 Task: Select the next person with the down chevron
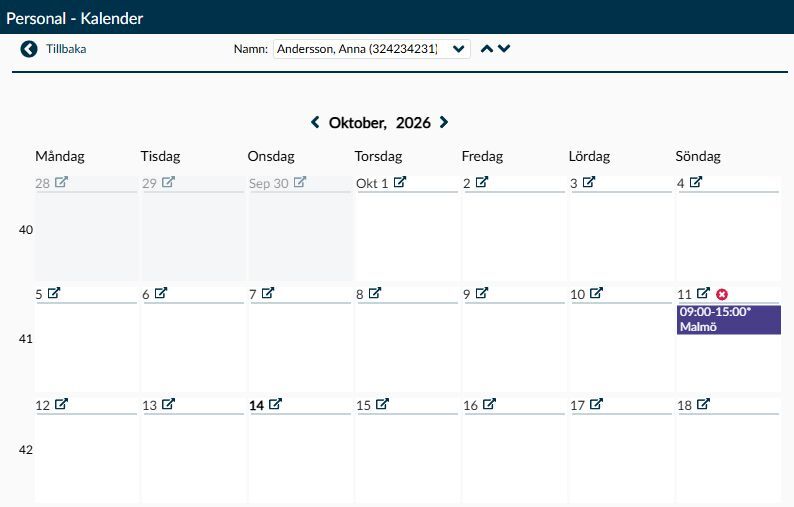pos(504,49)
